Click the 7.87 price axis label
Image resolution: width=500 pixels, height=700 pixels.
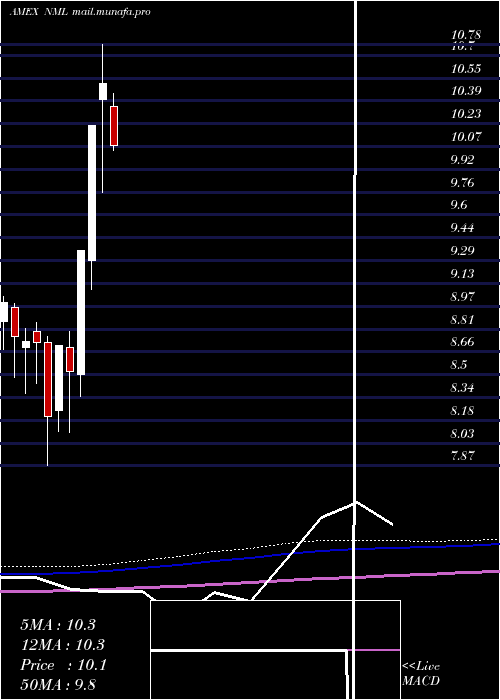click(462, 456)
